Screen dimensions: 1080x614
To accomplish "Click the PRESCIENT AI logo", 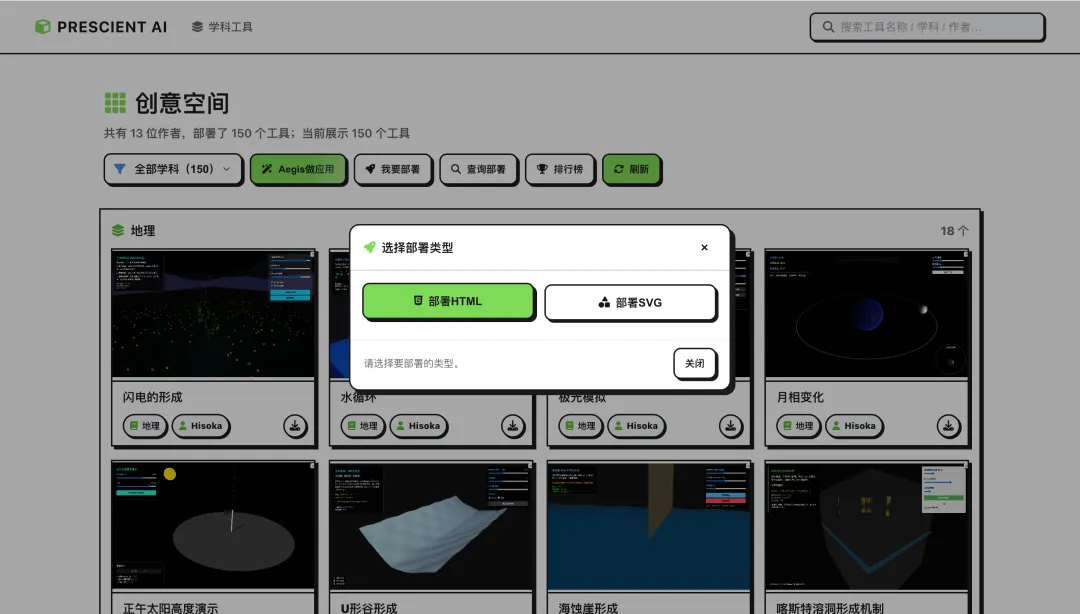I will click(101, 27).
